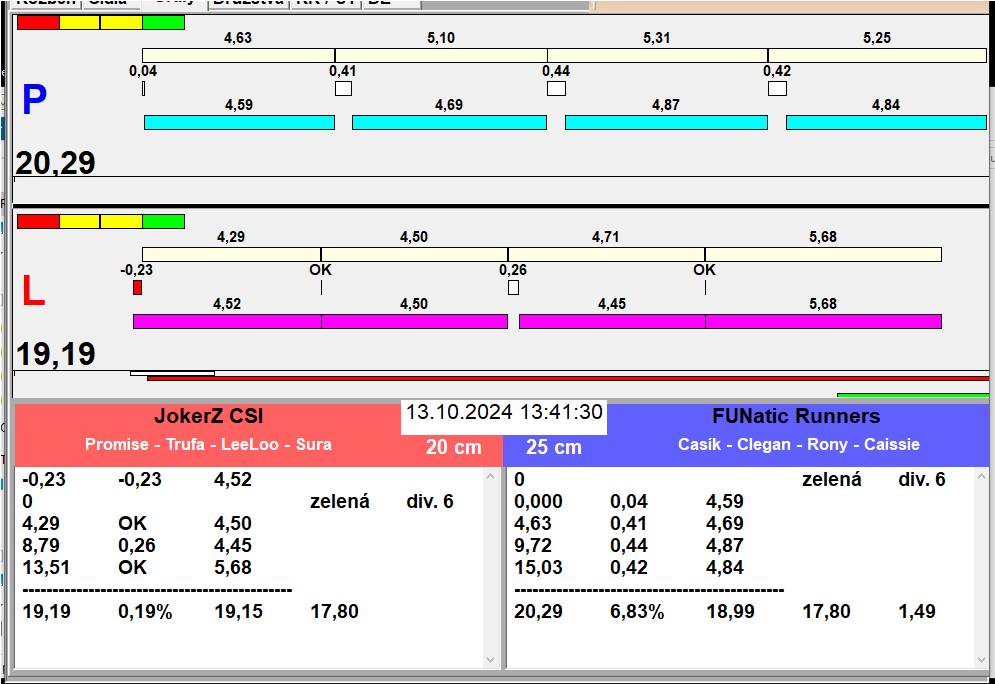Switch to the Družstva tab
Image resolution: width=995 pixels, height=684 pixels.
pos(248,3)
